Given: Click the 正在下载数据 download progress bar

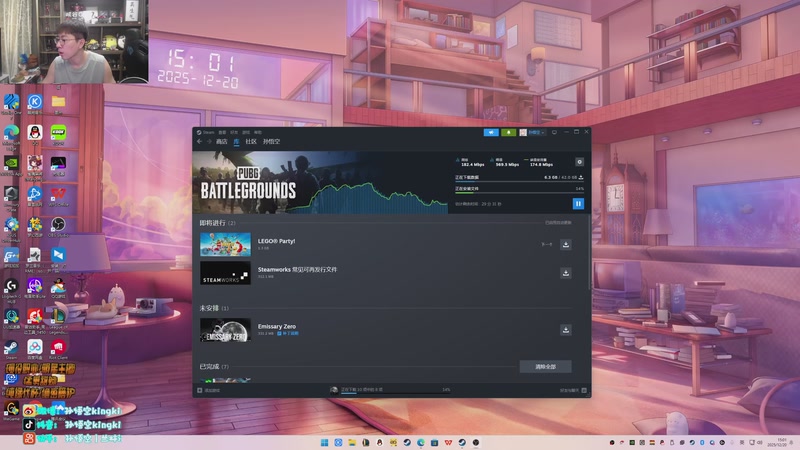Looking at the screenshot, I should click(x=519, y=182).
